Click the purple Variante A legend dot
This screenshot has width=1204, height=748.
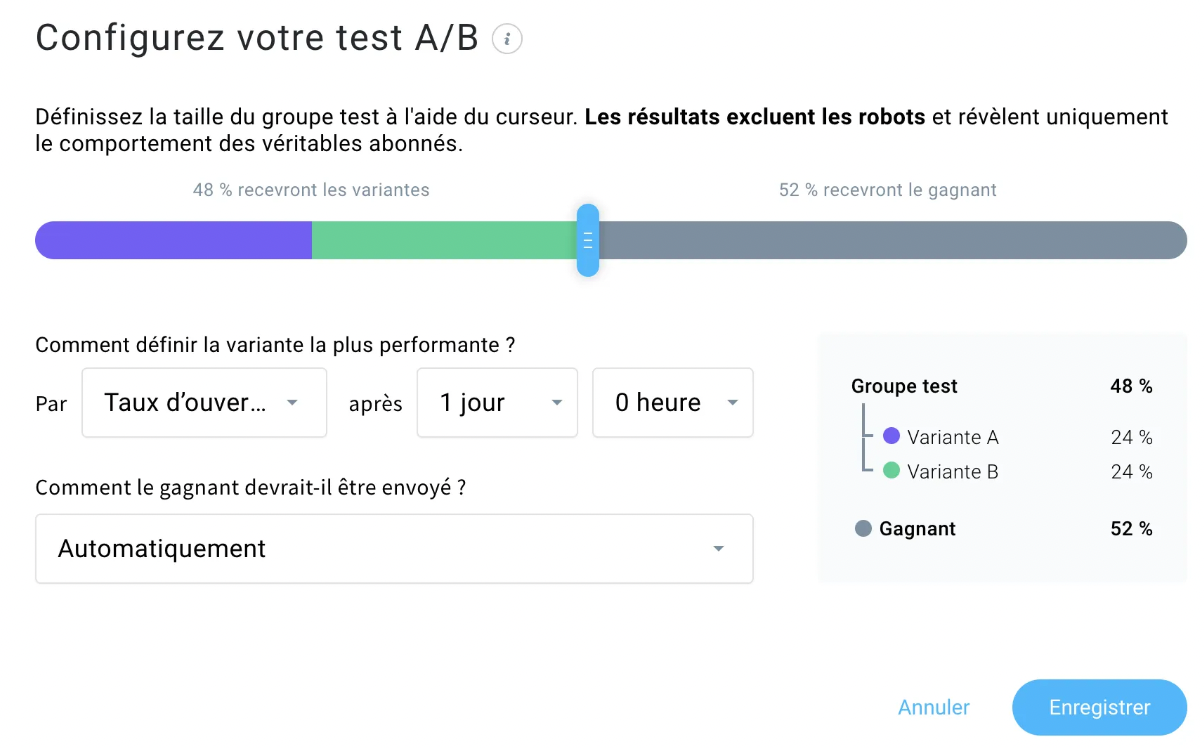click(x=891, y=435)
